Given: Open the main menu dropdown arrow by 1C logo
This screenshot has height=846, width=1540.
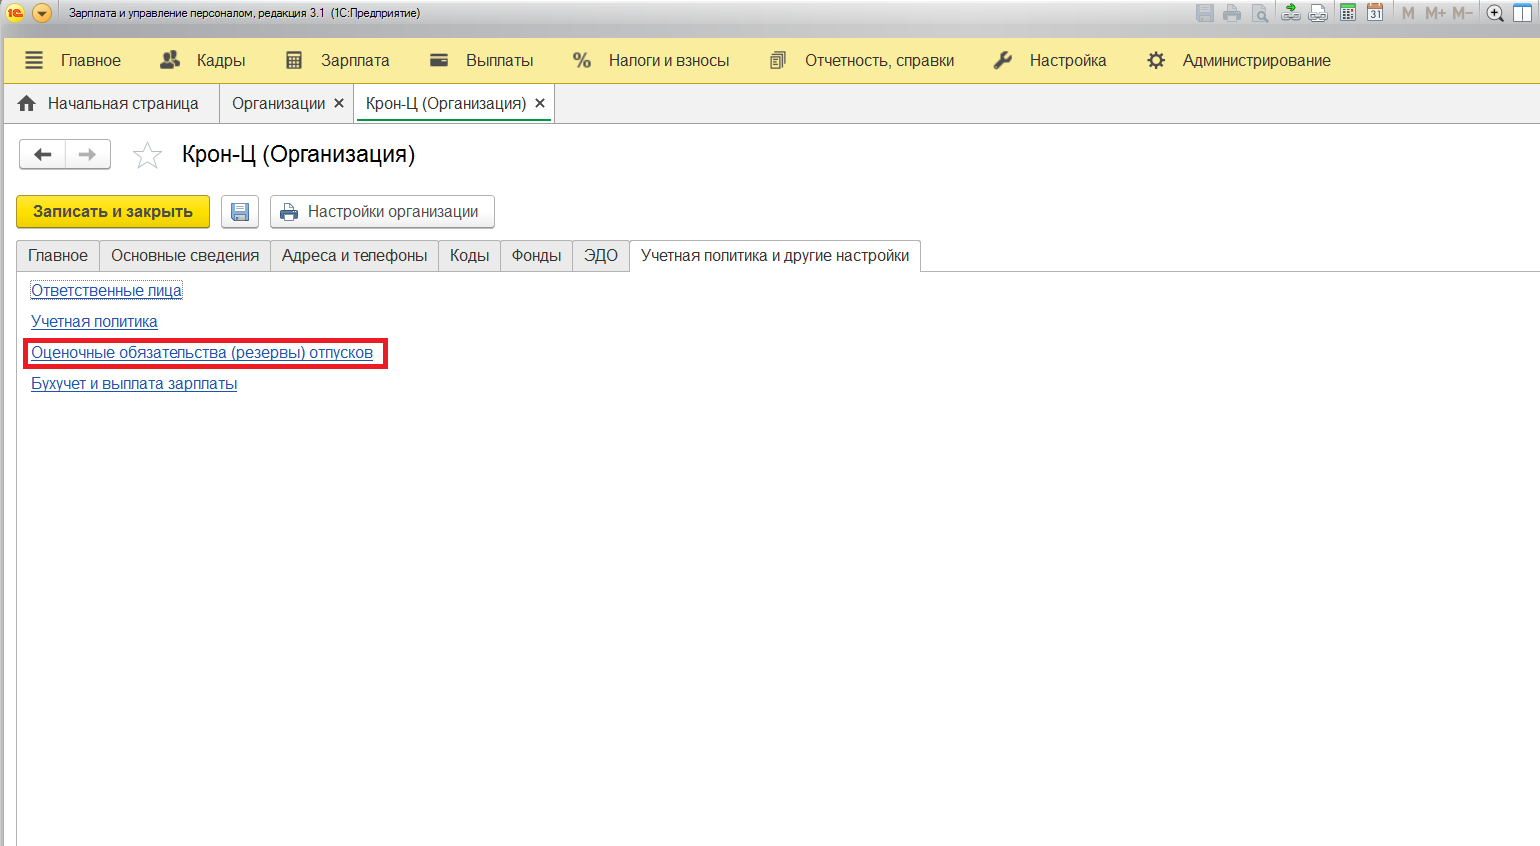Looking at the screenshot, I should 42,13.
